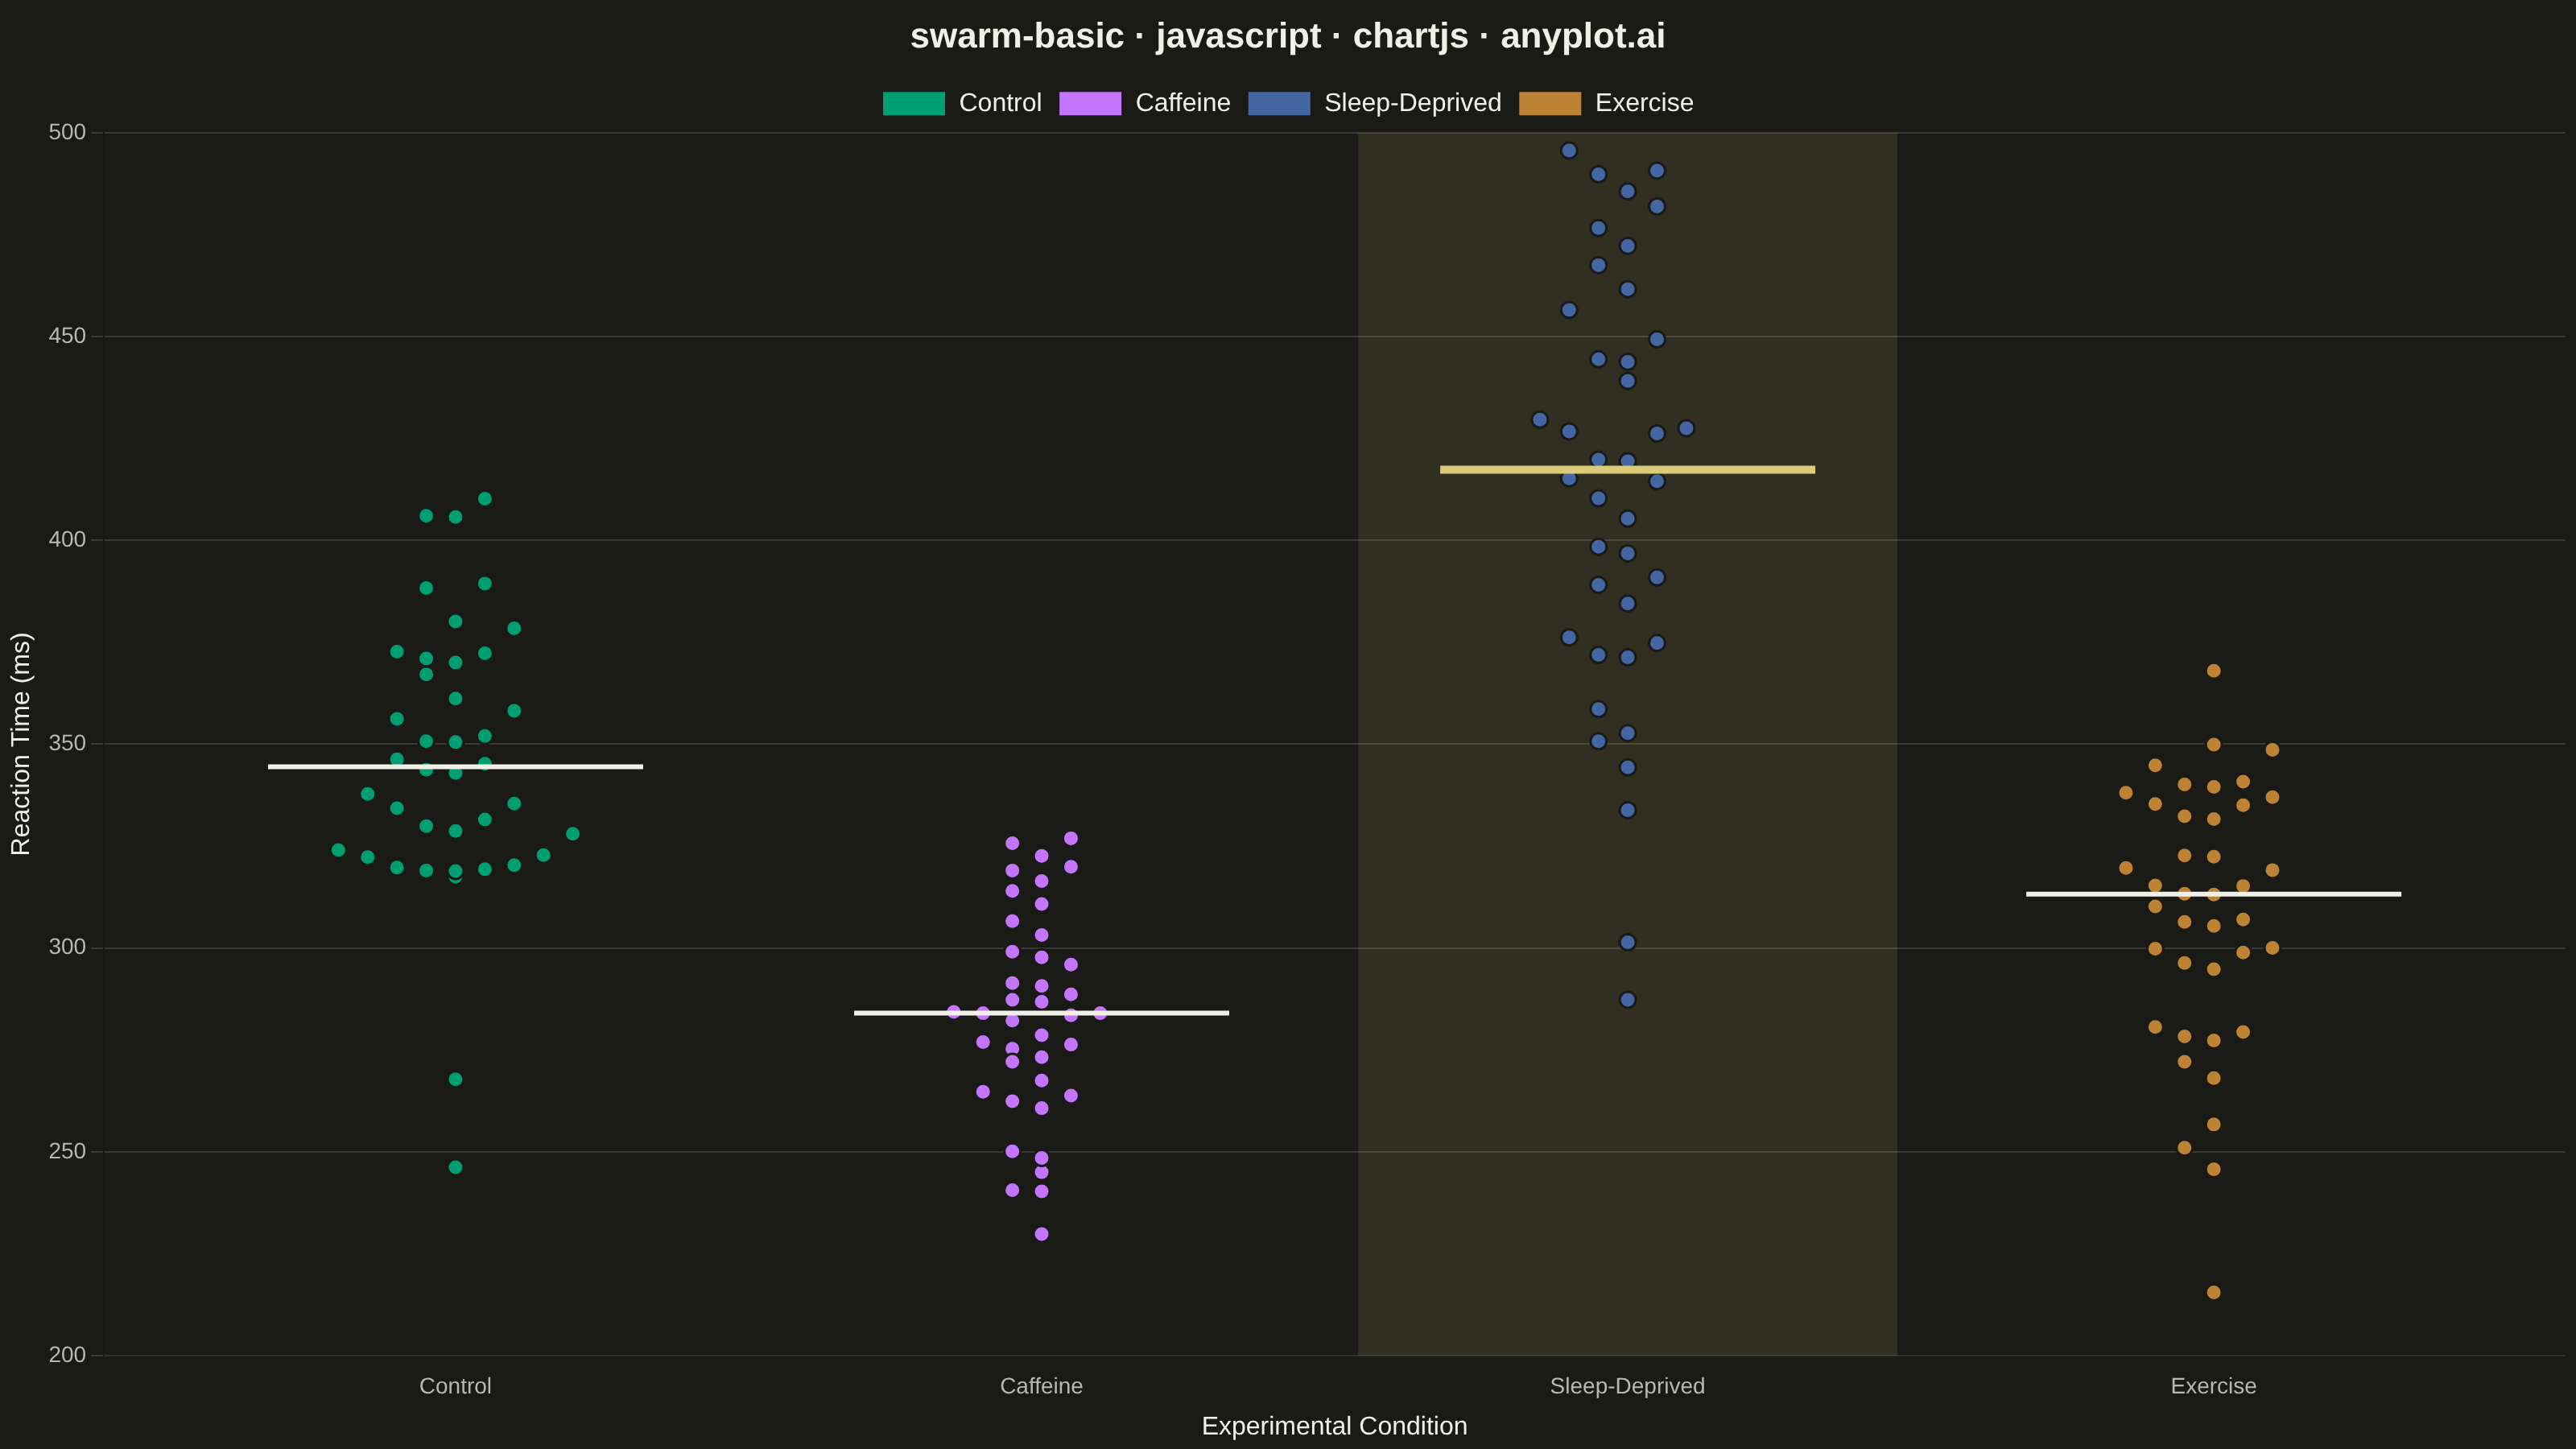Click the chart title text

coord(1287,36)
